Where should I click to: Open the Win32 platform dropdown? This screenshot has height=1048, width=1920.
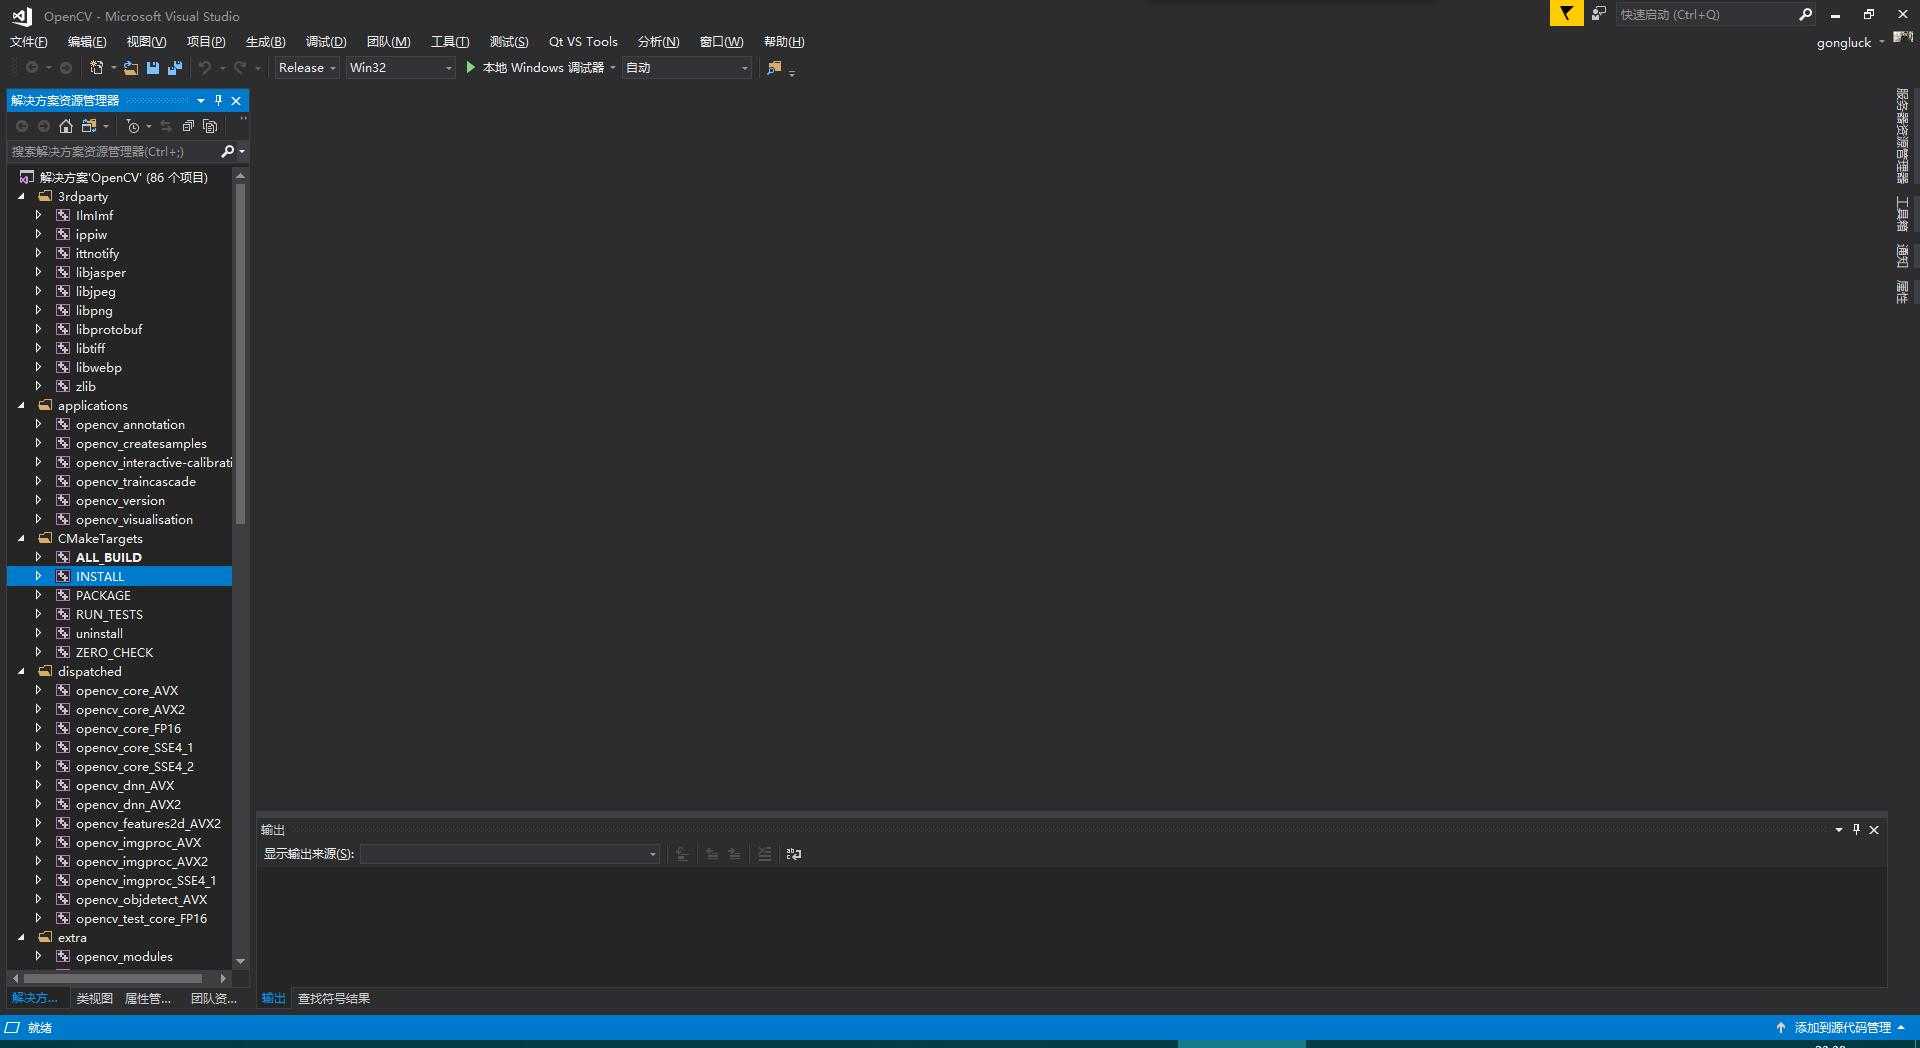click(x=400, y=68)
